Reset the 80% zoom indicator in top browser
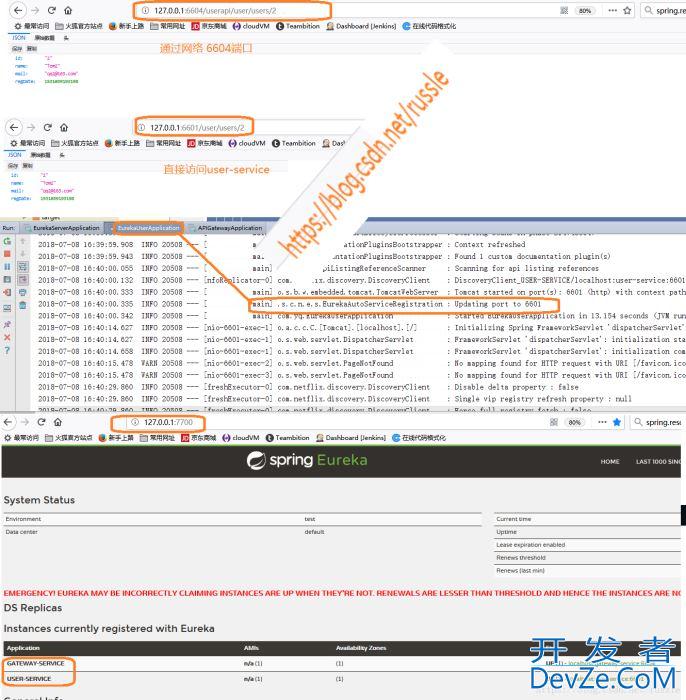Screen dimensions: 686x700 point(585,10)
